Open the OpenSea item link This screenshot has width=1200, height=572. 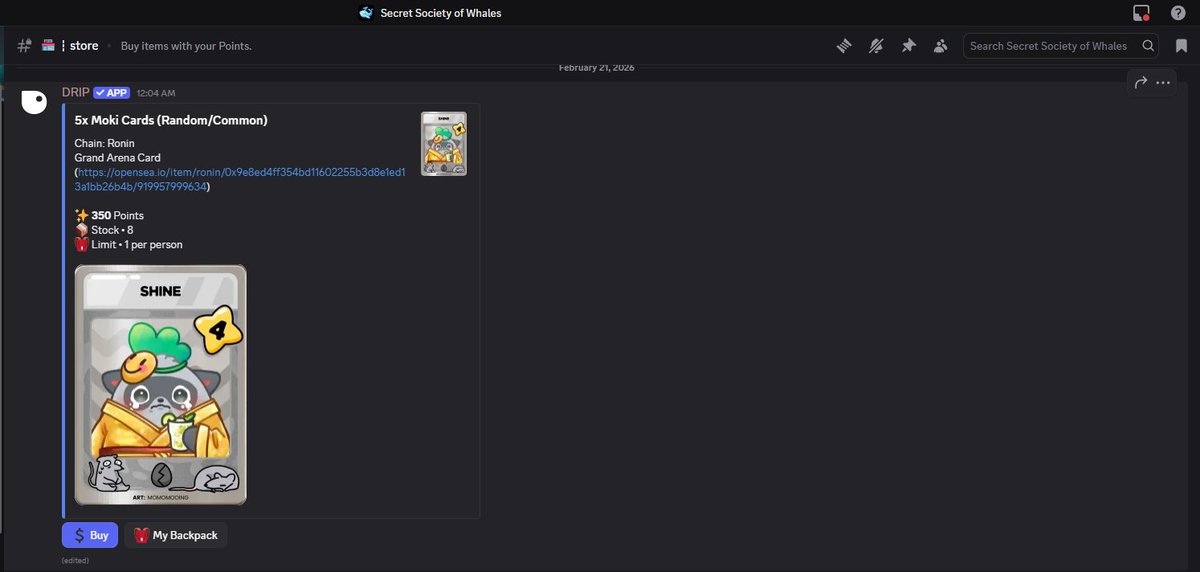pyautogui.click(x=240, y=179)
